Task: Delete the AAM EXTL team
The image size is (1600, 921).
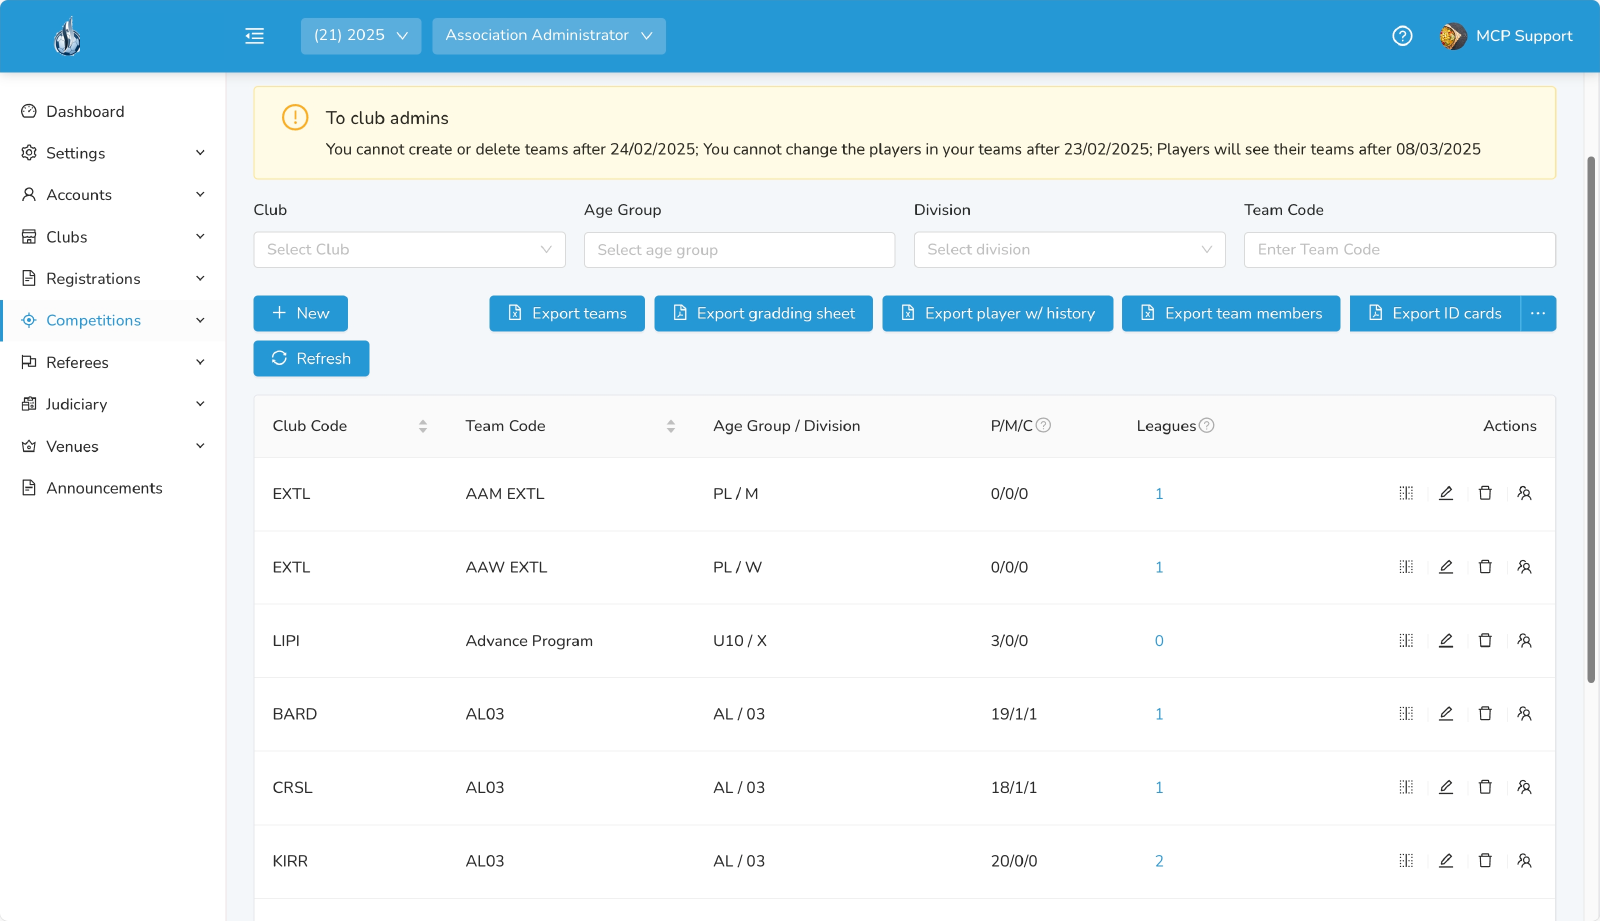Action: click(1485, 493)
